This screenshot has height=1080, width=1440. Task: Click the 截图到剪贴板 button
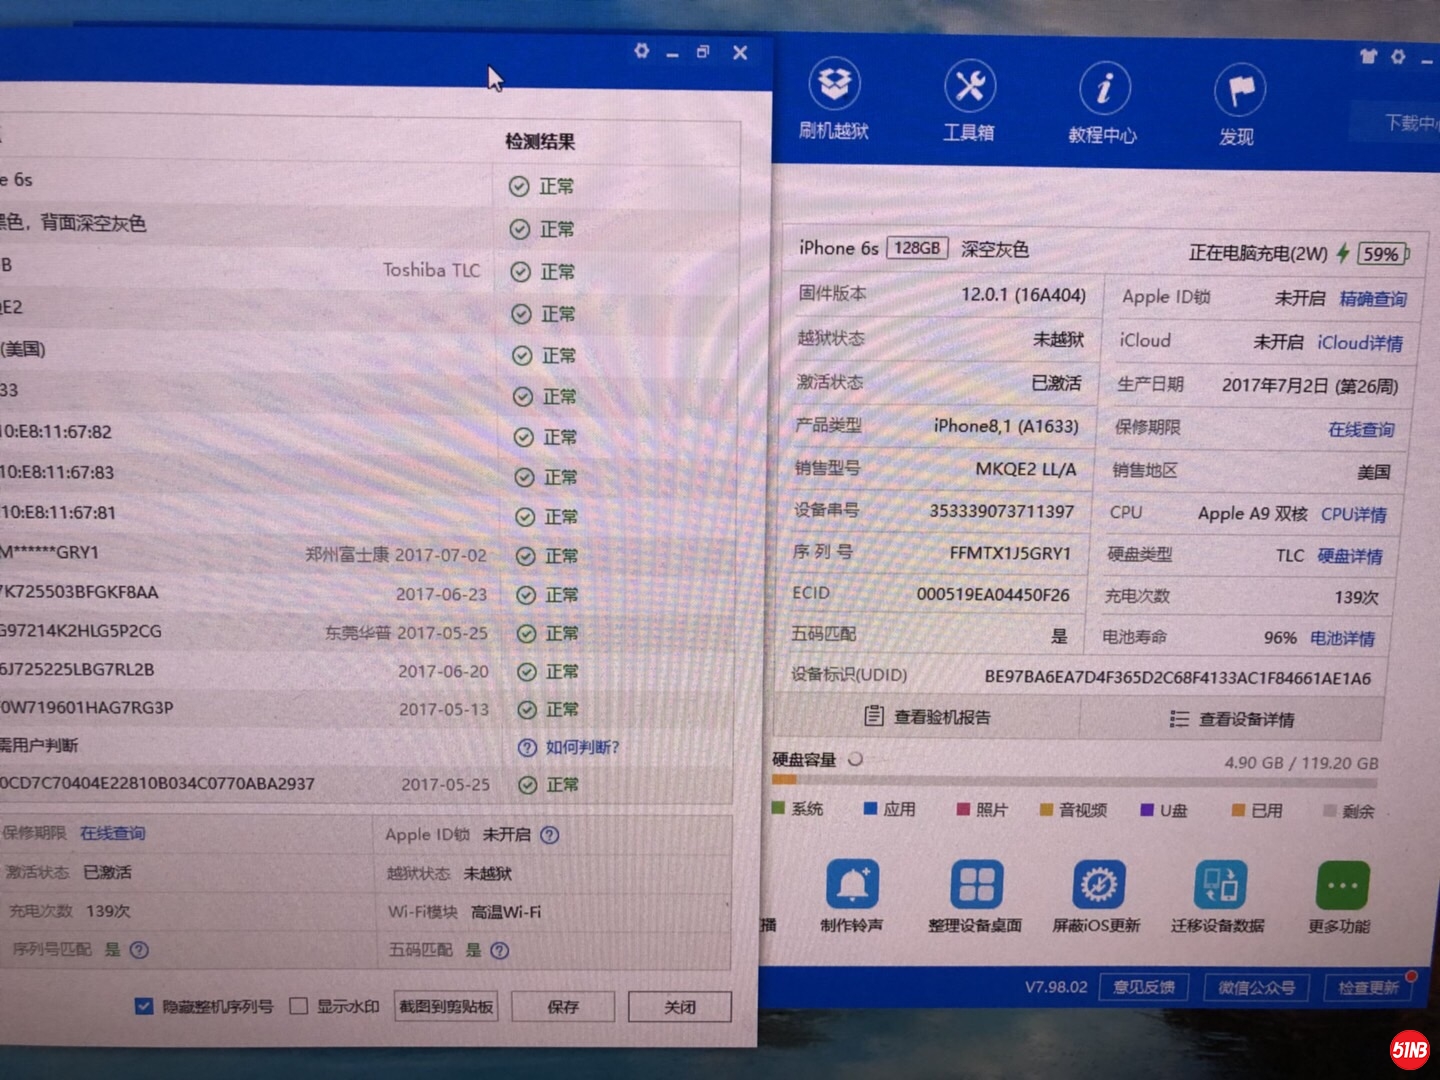(447, 1007)
